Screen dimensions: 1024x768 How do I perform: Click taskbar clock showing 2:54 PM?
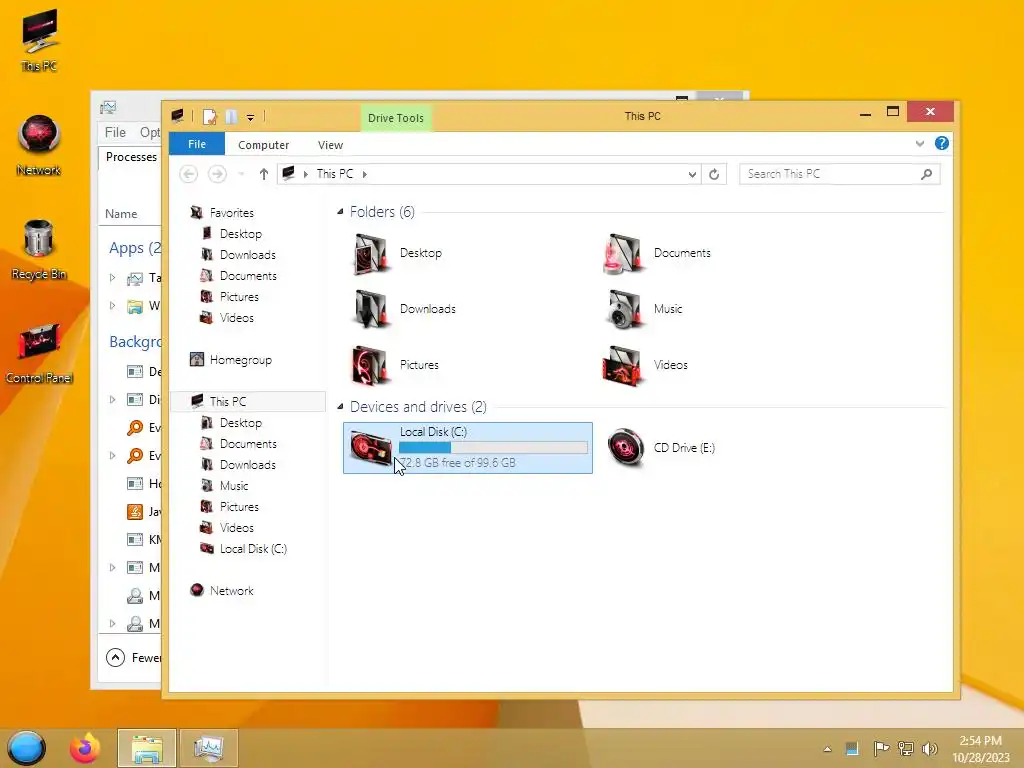tap(980, 749)
